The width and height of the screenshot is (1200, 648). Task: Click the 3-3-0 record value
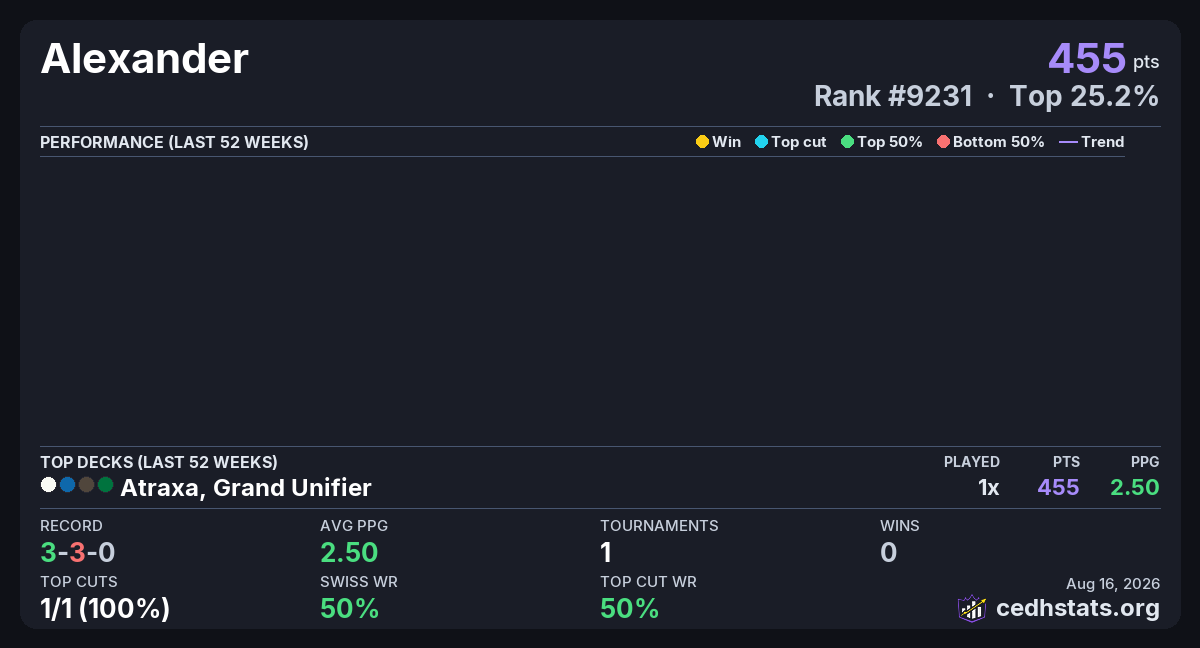coord(78,552)
